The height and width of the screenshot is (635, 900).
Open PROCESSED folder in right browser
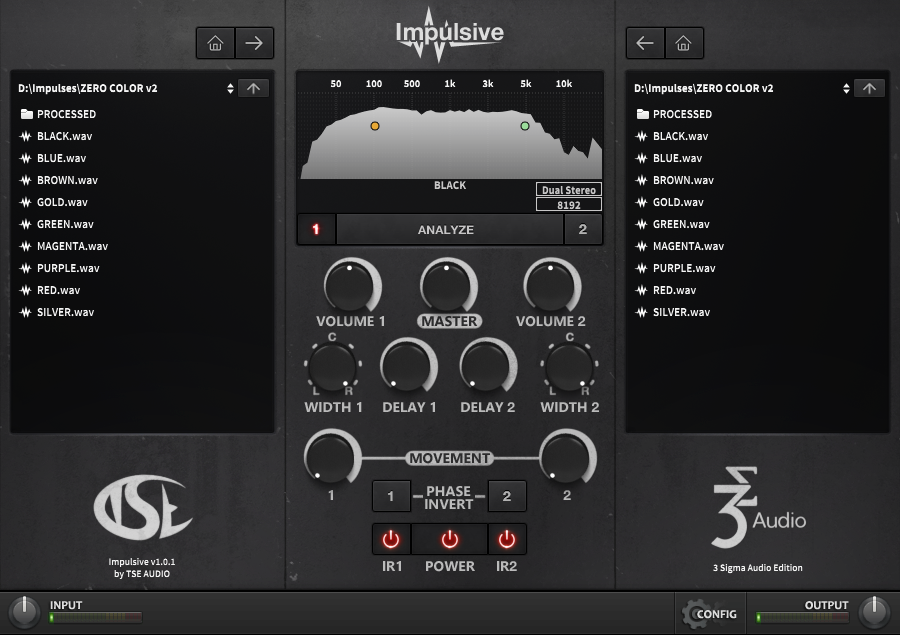pyautogui.click(x=674, y=114)
